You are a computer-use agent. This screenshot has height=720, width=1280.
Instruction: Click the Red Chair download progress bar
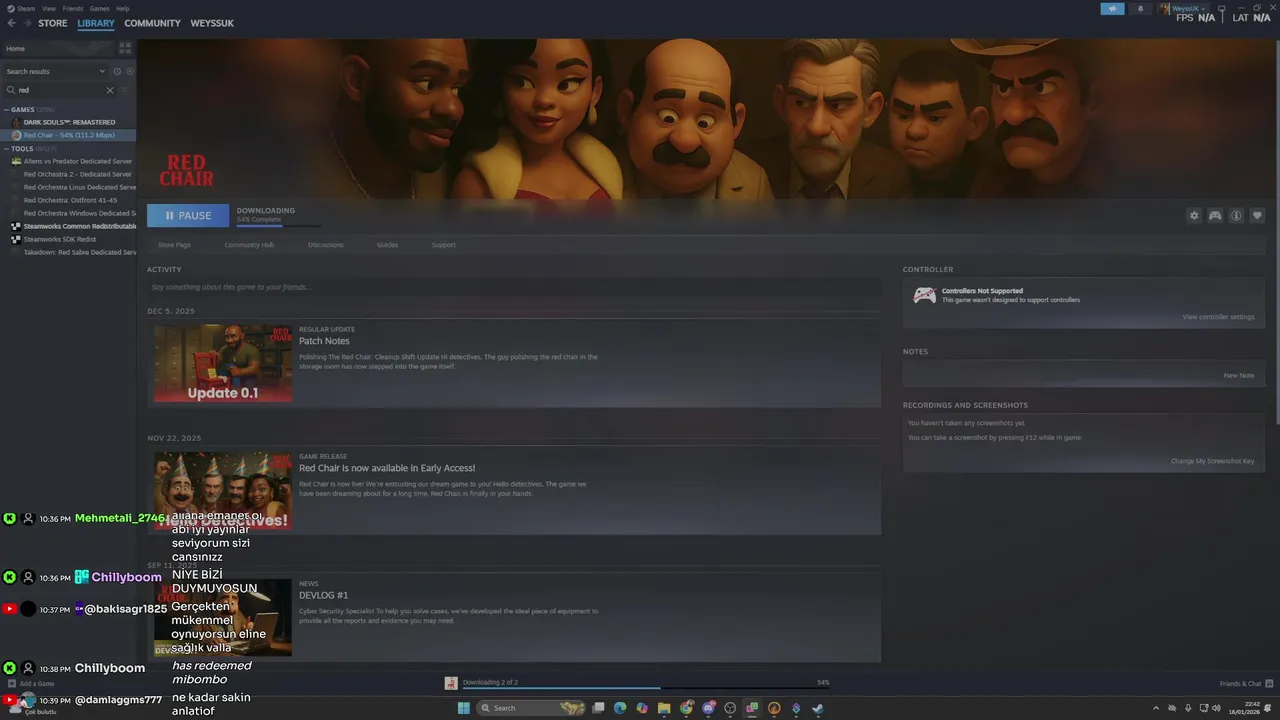pyautogui.click(x=279, y=226)
